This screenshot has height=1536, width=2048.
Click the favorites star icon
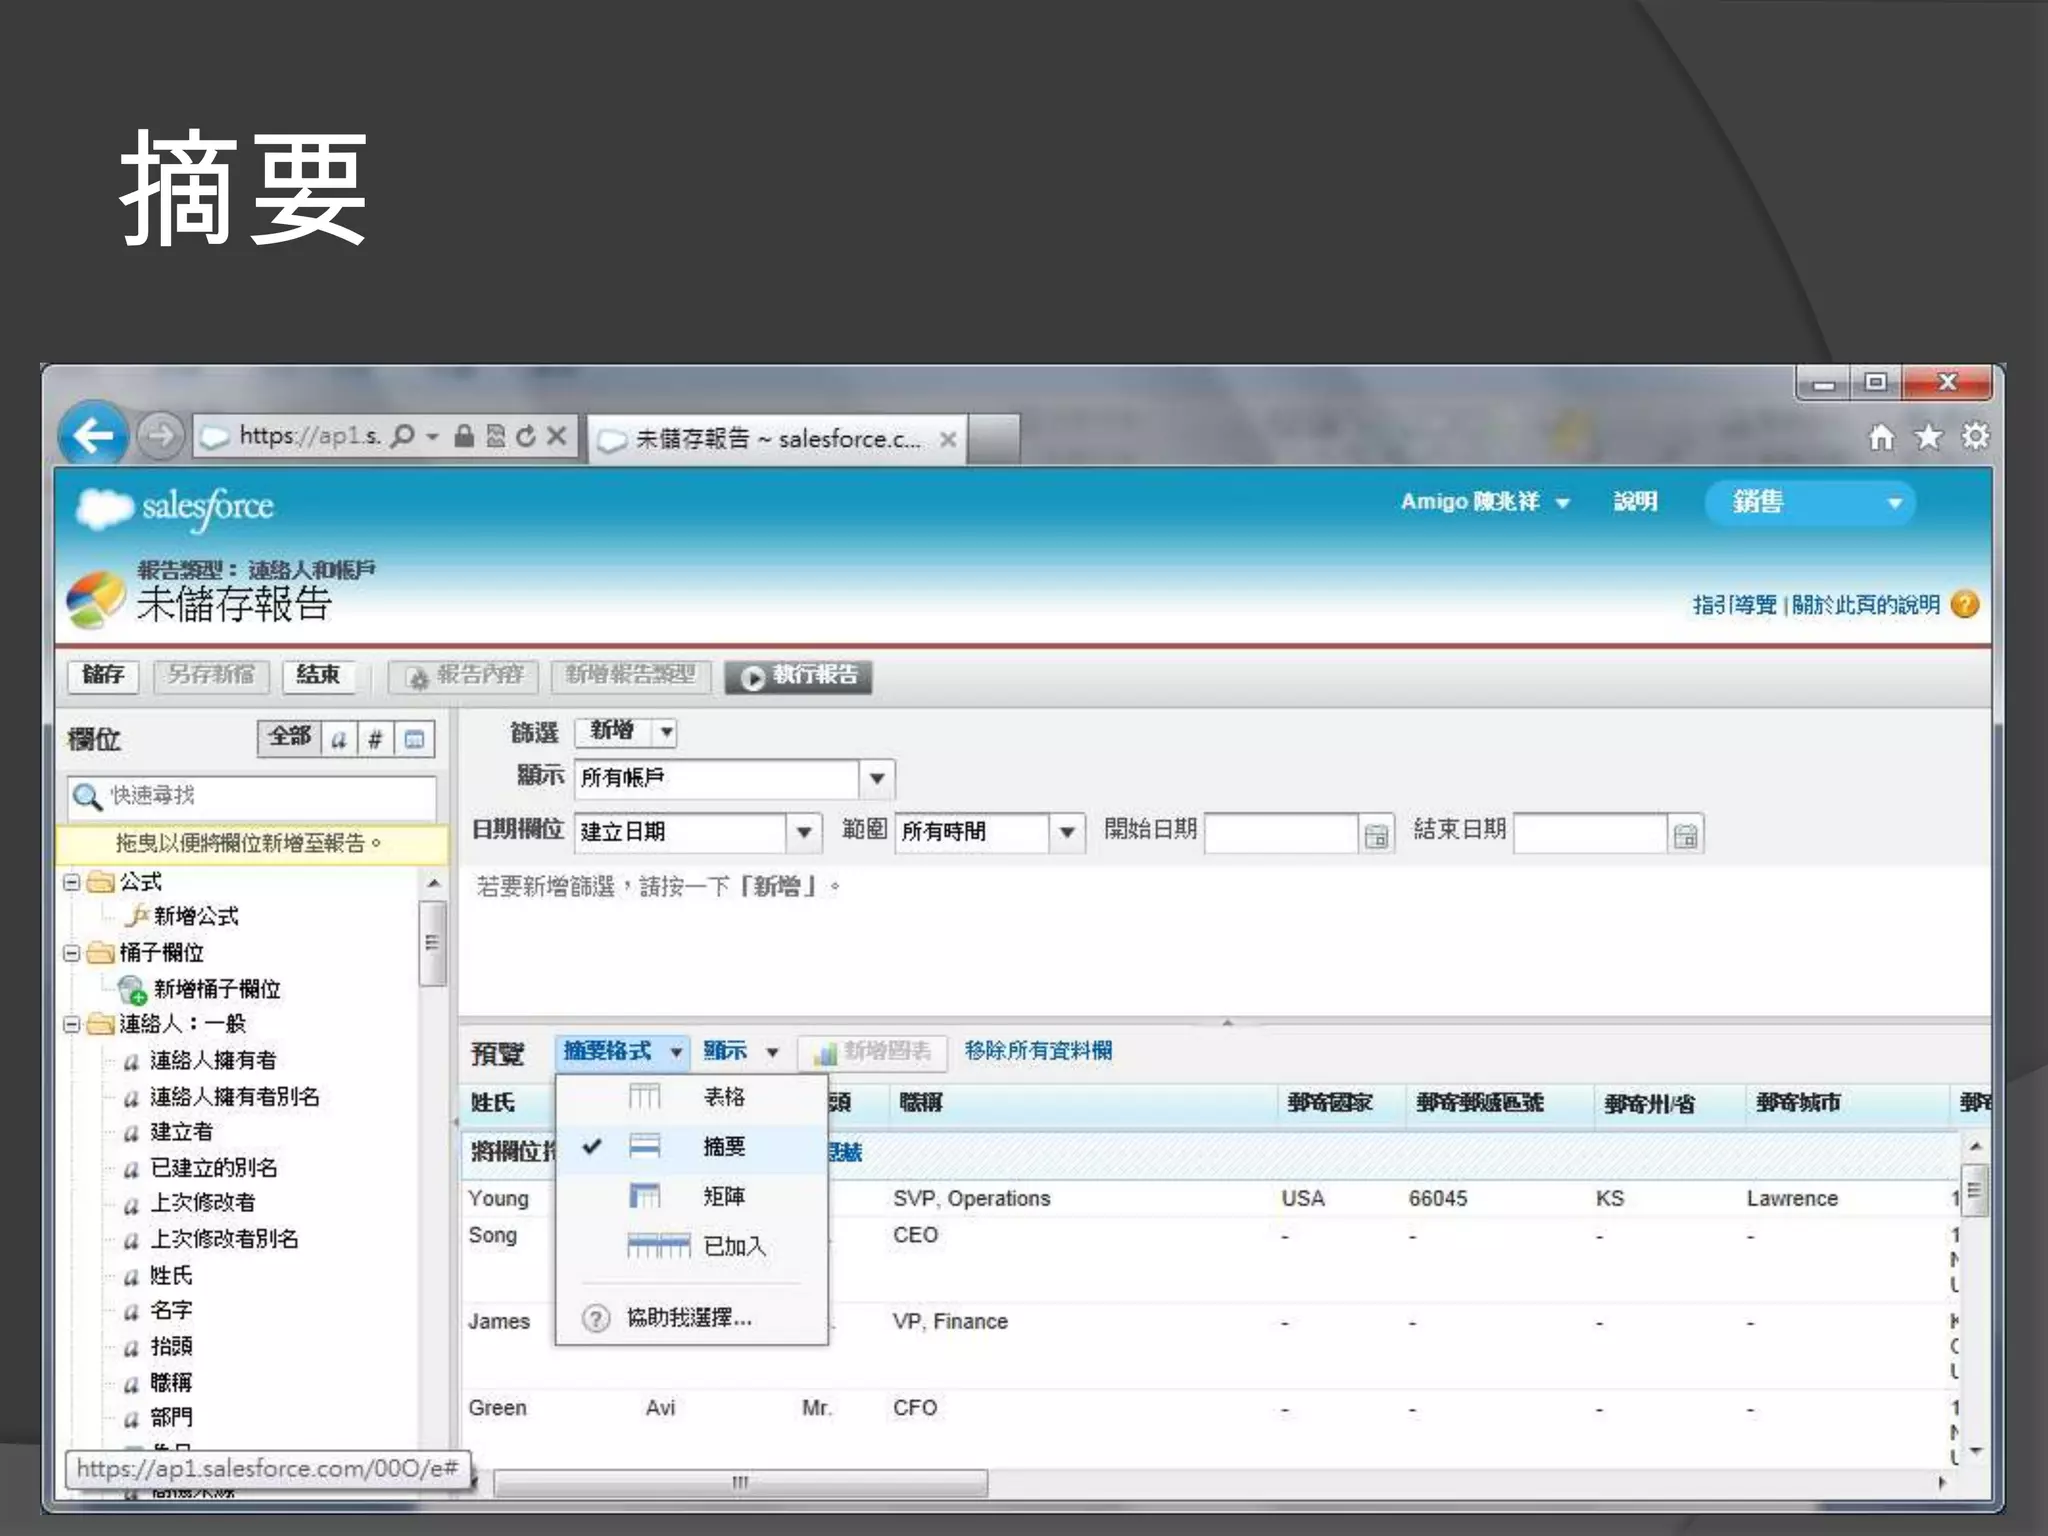(1928, 437)
